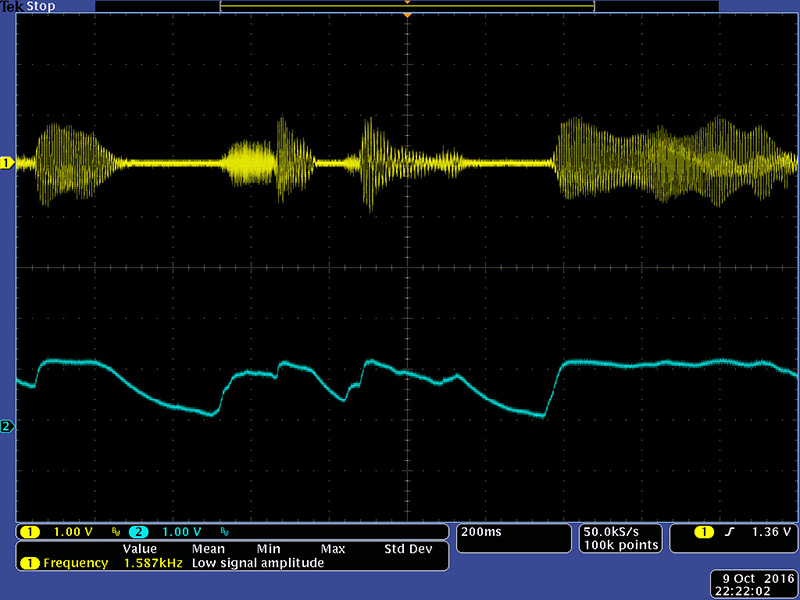Click the orange trigger position marker at top
Viewport: 800px width, 600px height.
tap(407, 16)
